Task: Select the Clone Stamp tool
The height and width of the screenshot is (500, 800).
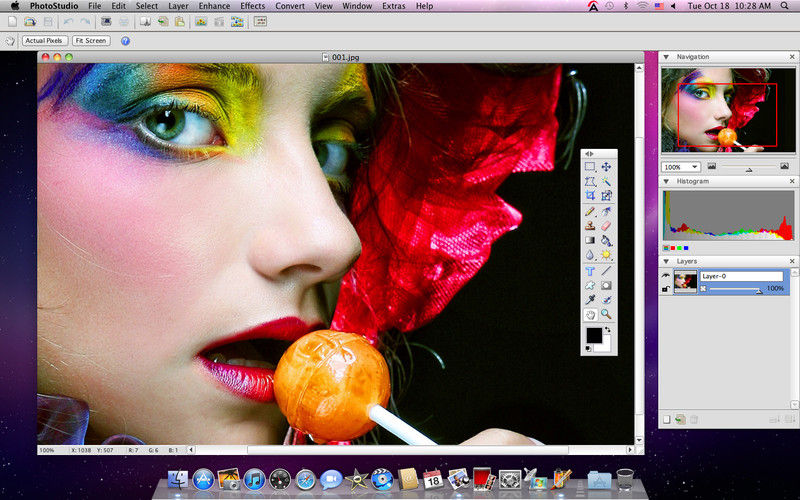Action: pyautogui.click(x=590, y=226)
